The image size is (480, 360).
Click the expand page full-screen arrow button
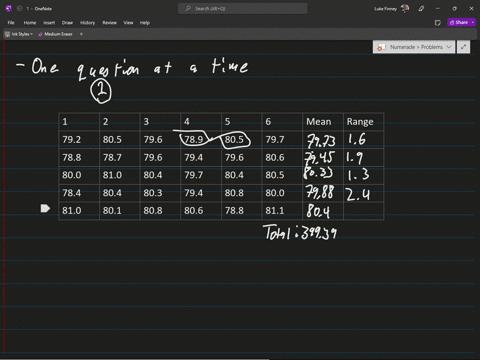coord(463,47)
